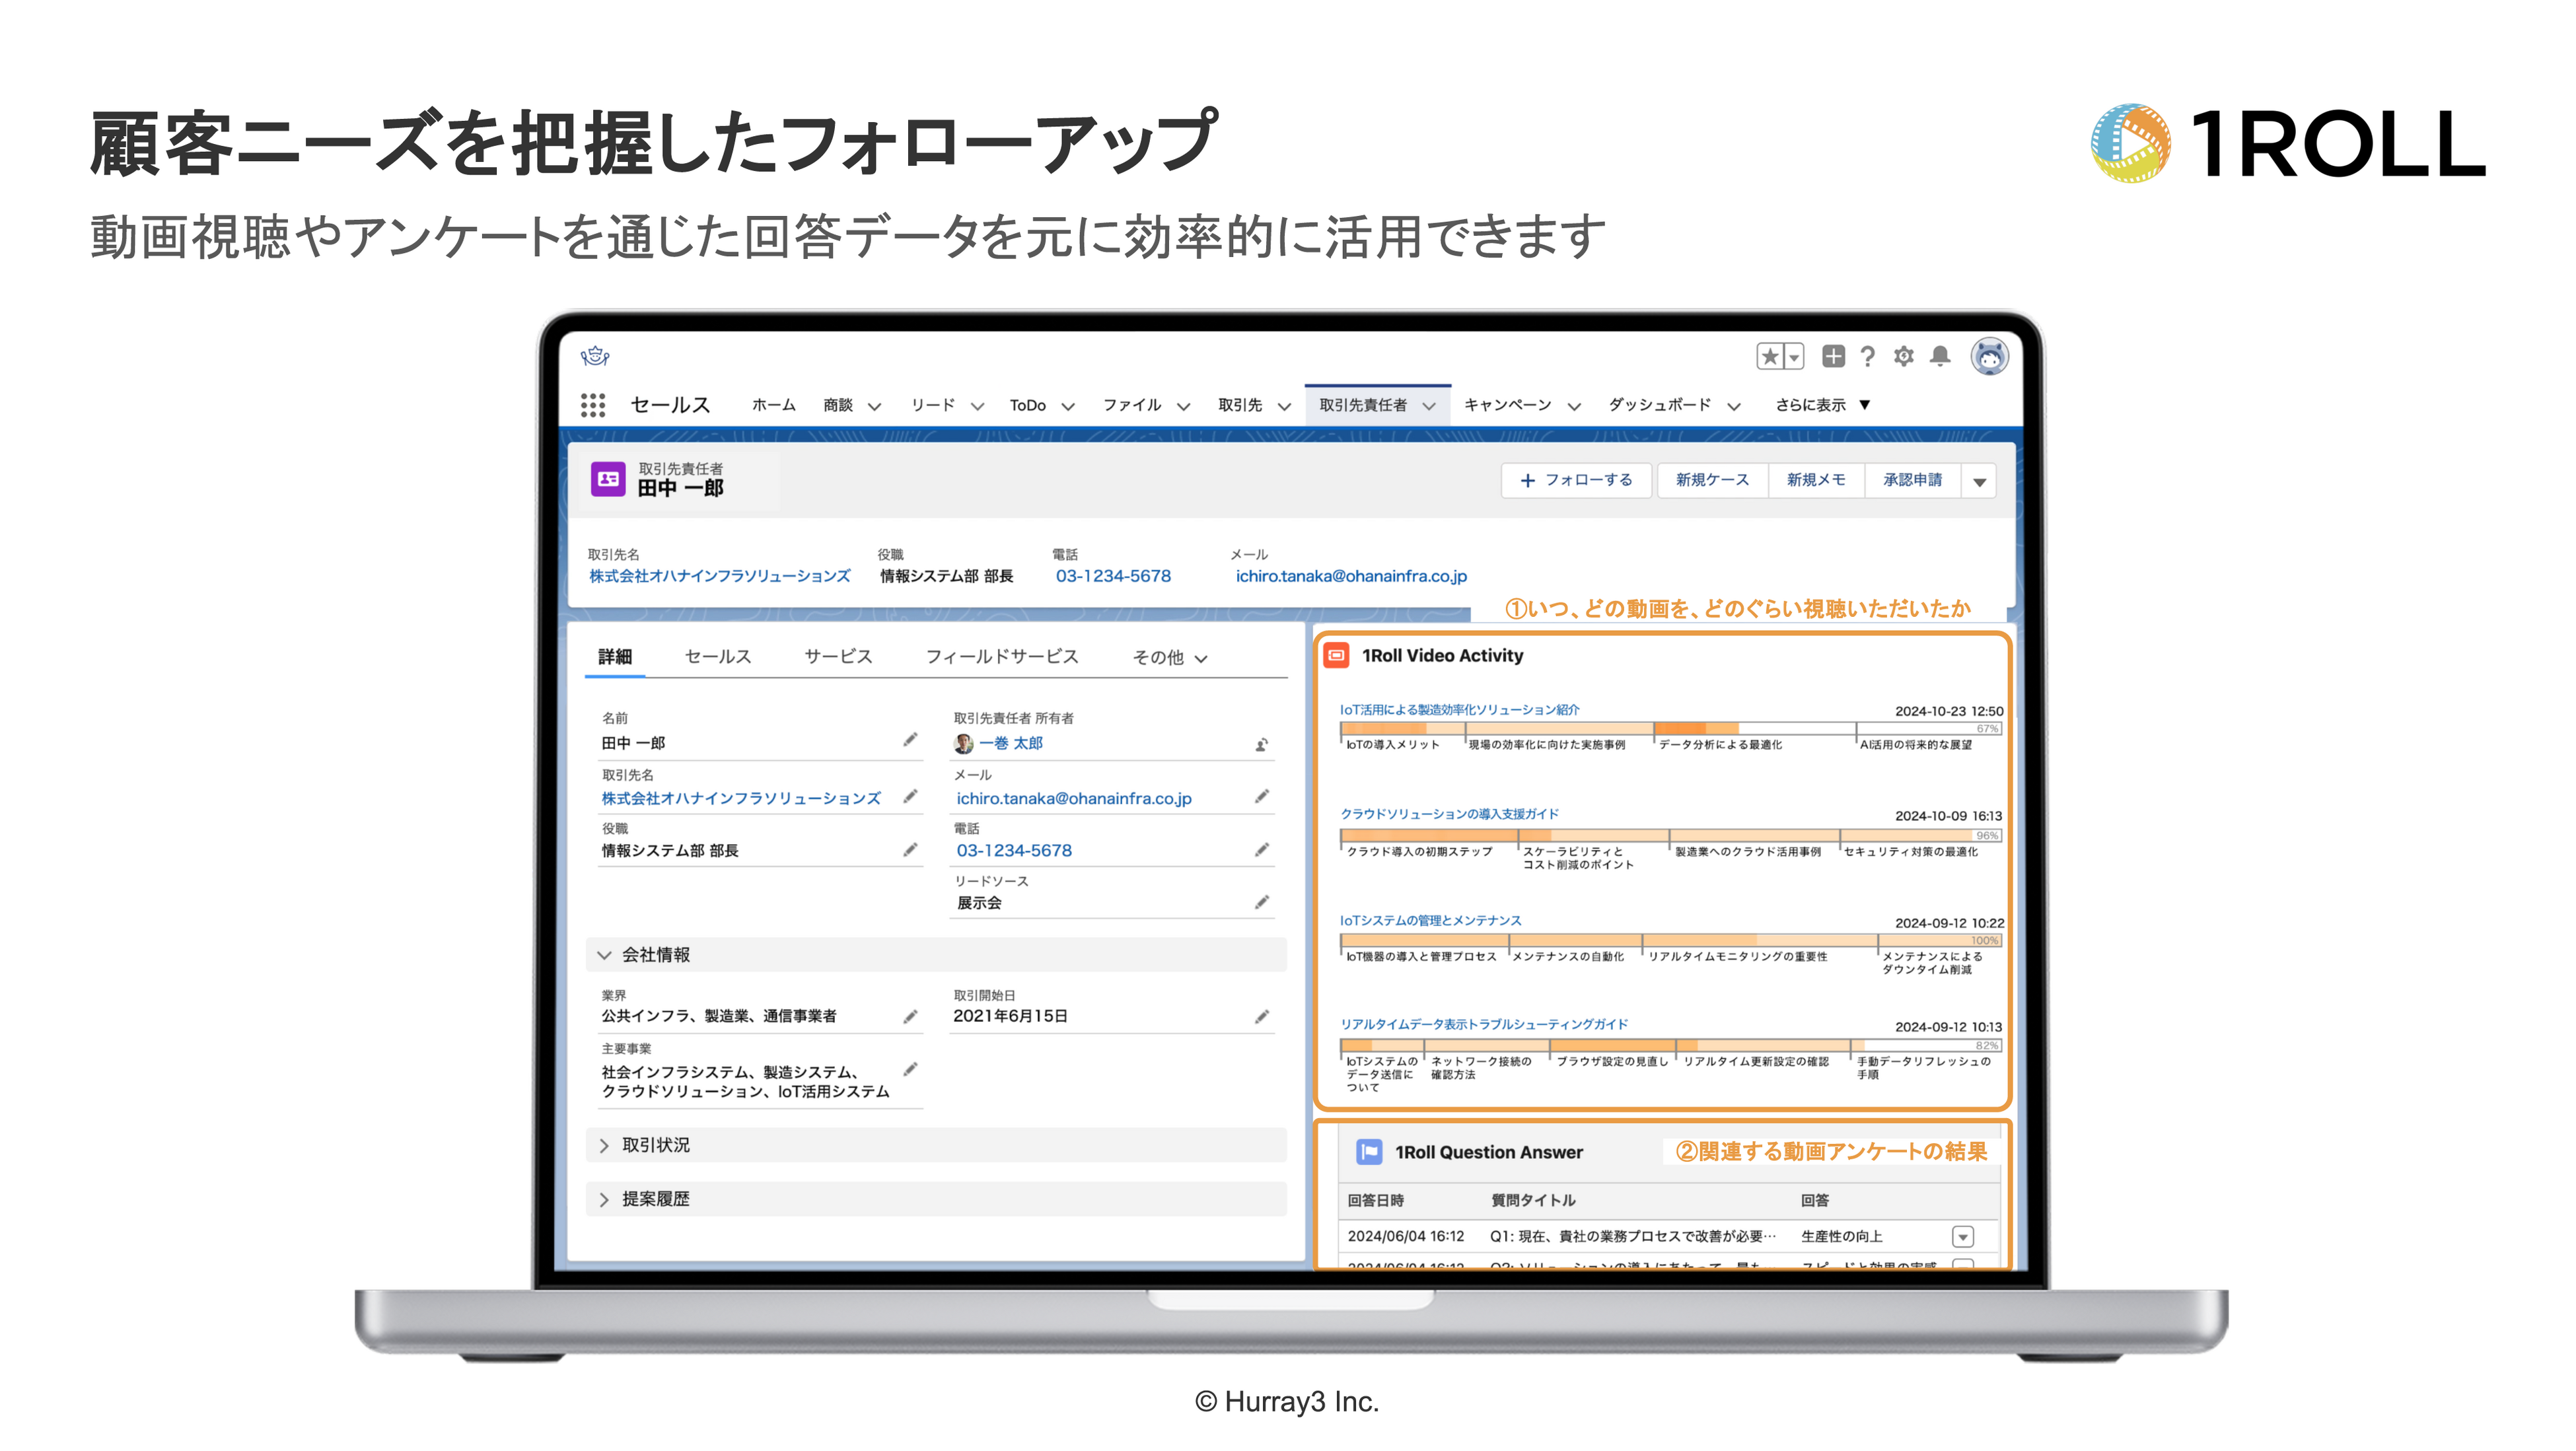Click the notifications bell icon
Viewport: 2576px width, 1451px height.
1940,356
